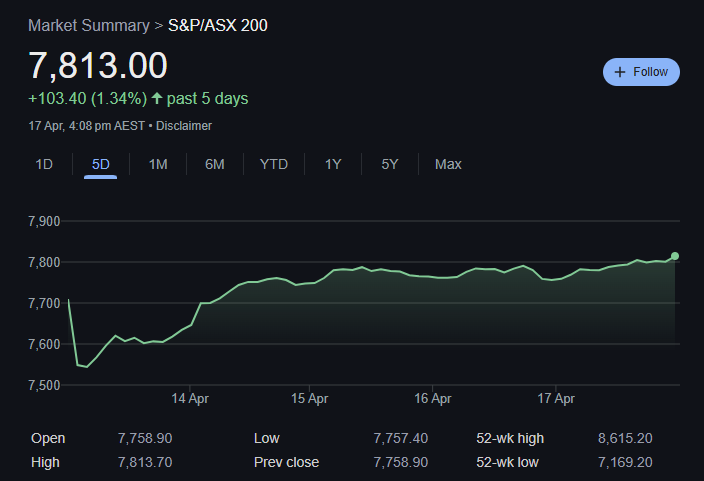Click the 7,500 y-axis label

[x=44, y=385]
